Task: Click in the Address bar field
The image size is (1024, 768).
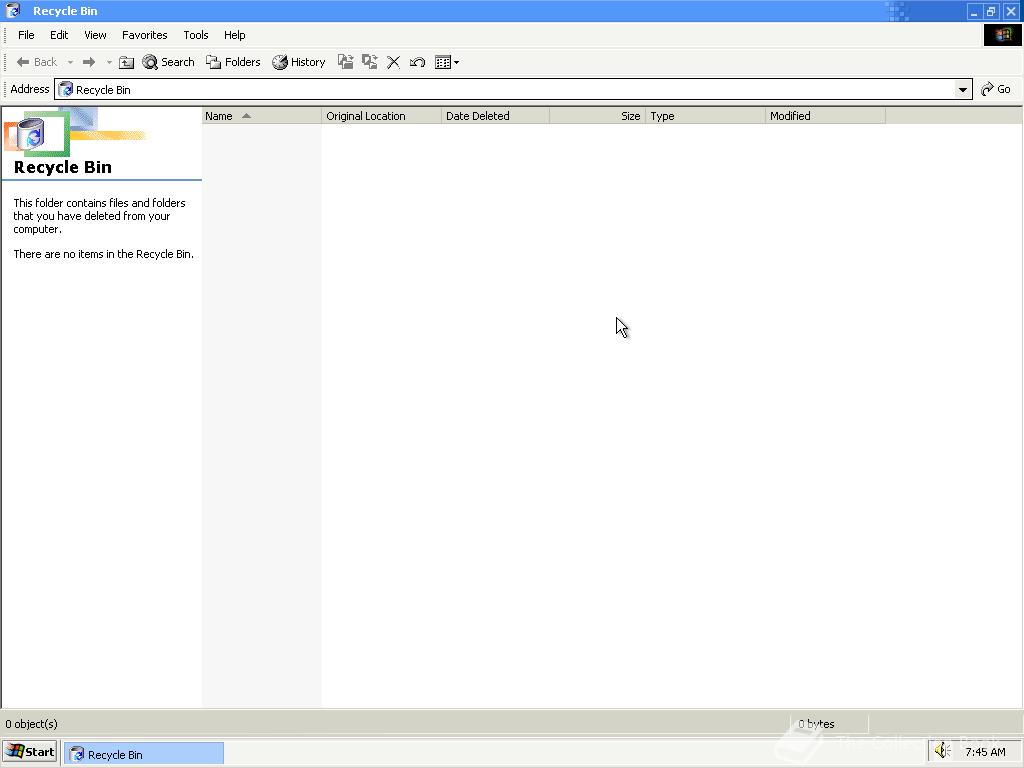Action: pos(513,89)
